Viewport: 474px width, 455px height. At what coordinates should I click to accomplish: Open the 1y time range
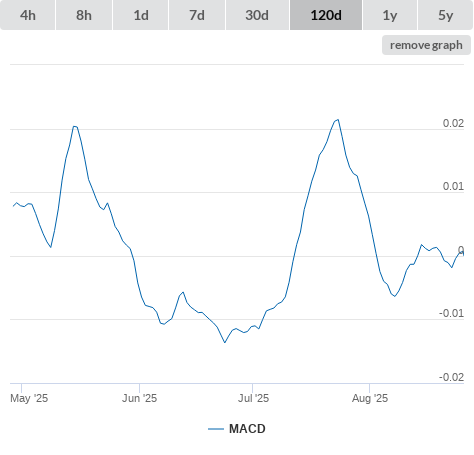390,15
